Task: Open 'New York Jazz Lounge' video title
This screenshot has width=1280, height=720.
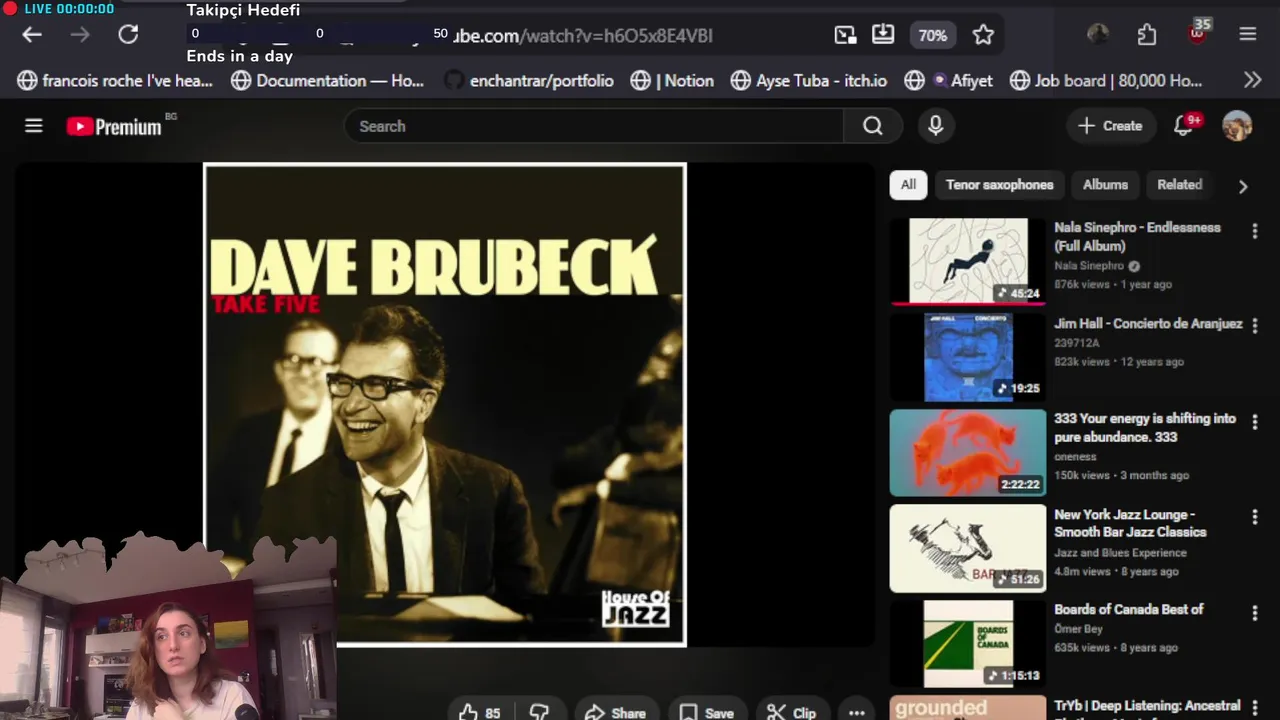Action: 1130,523
